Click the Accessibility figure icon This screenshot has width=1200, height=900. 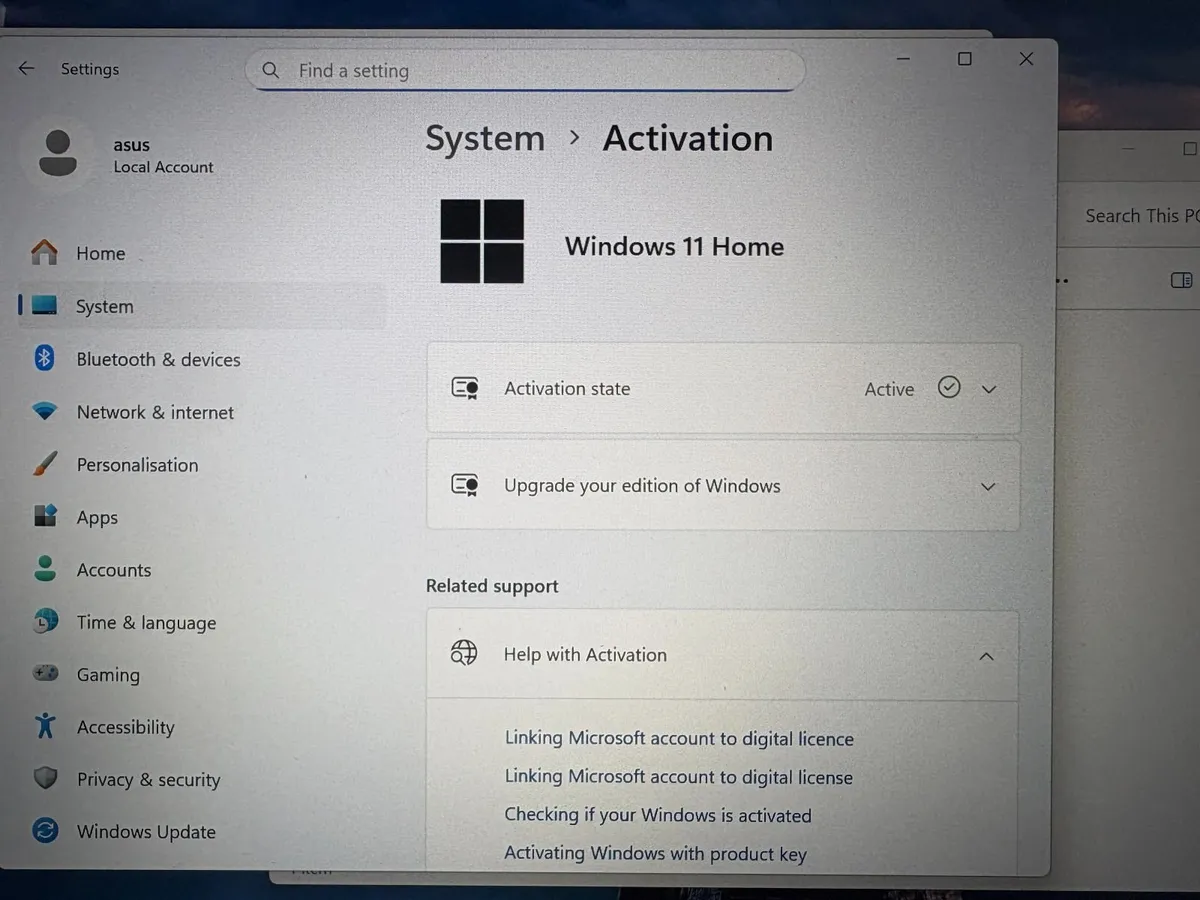click(45, 726)
